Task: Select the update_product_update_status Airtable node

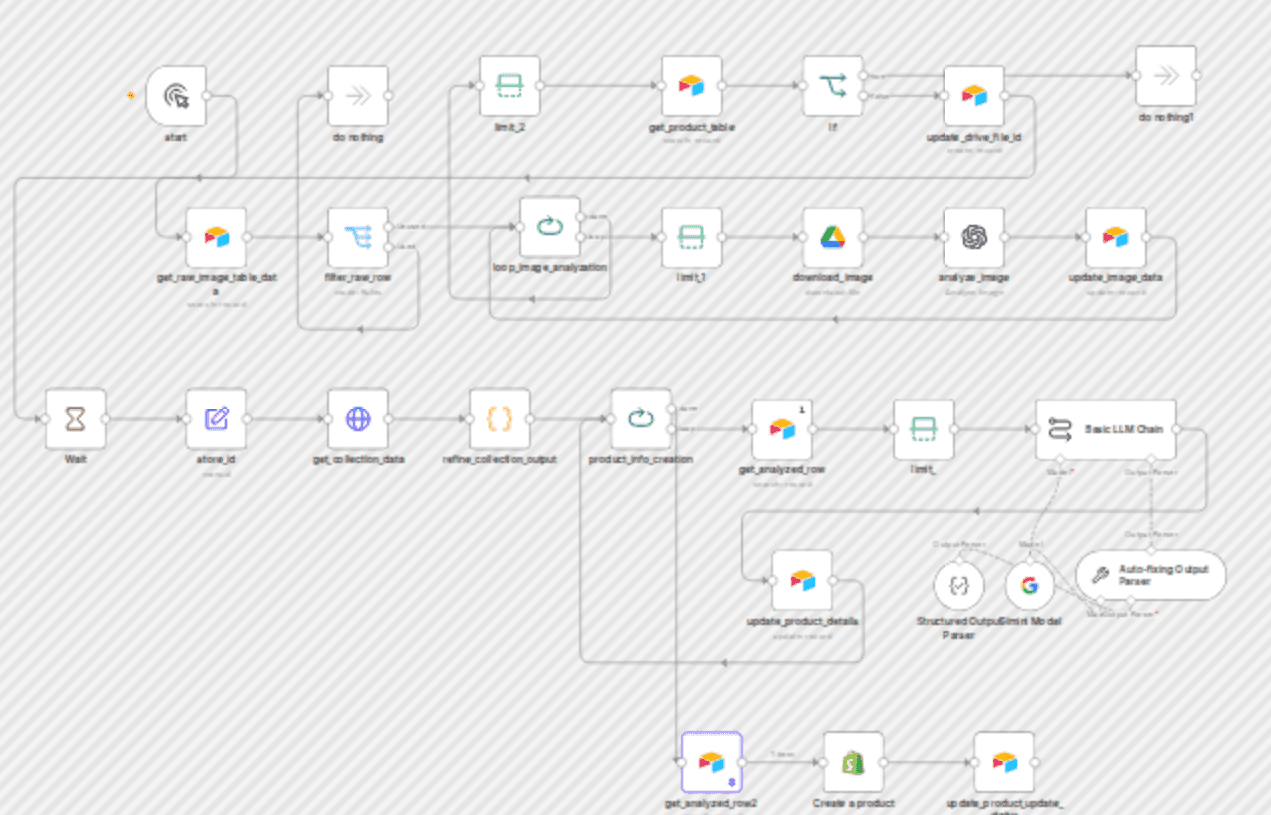Action: 1005,763
